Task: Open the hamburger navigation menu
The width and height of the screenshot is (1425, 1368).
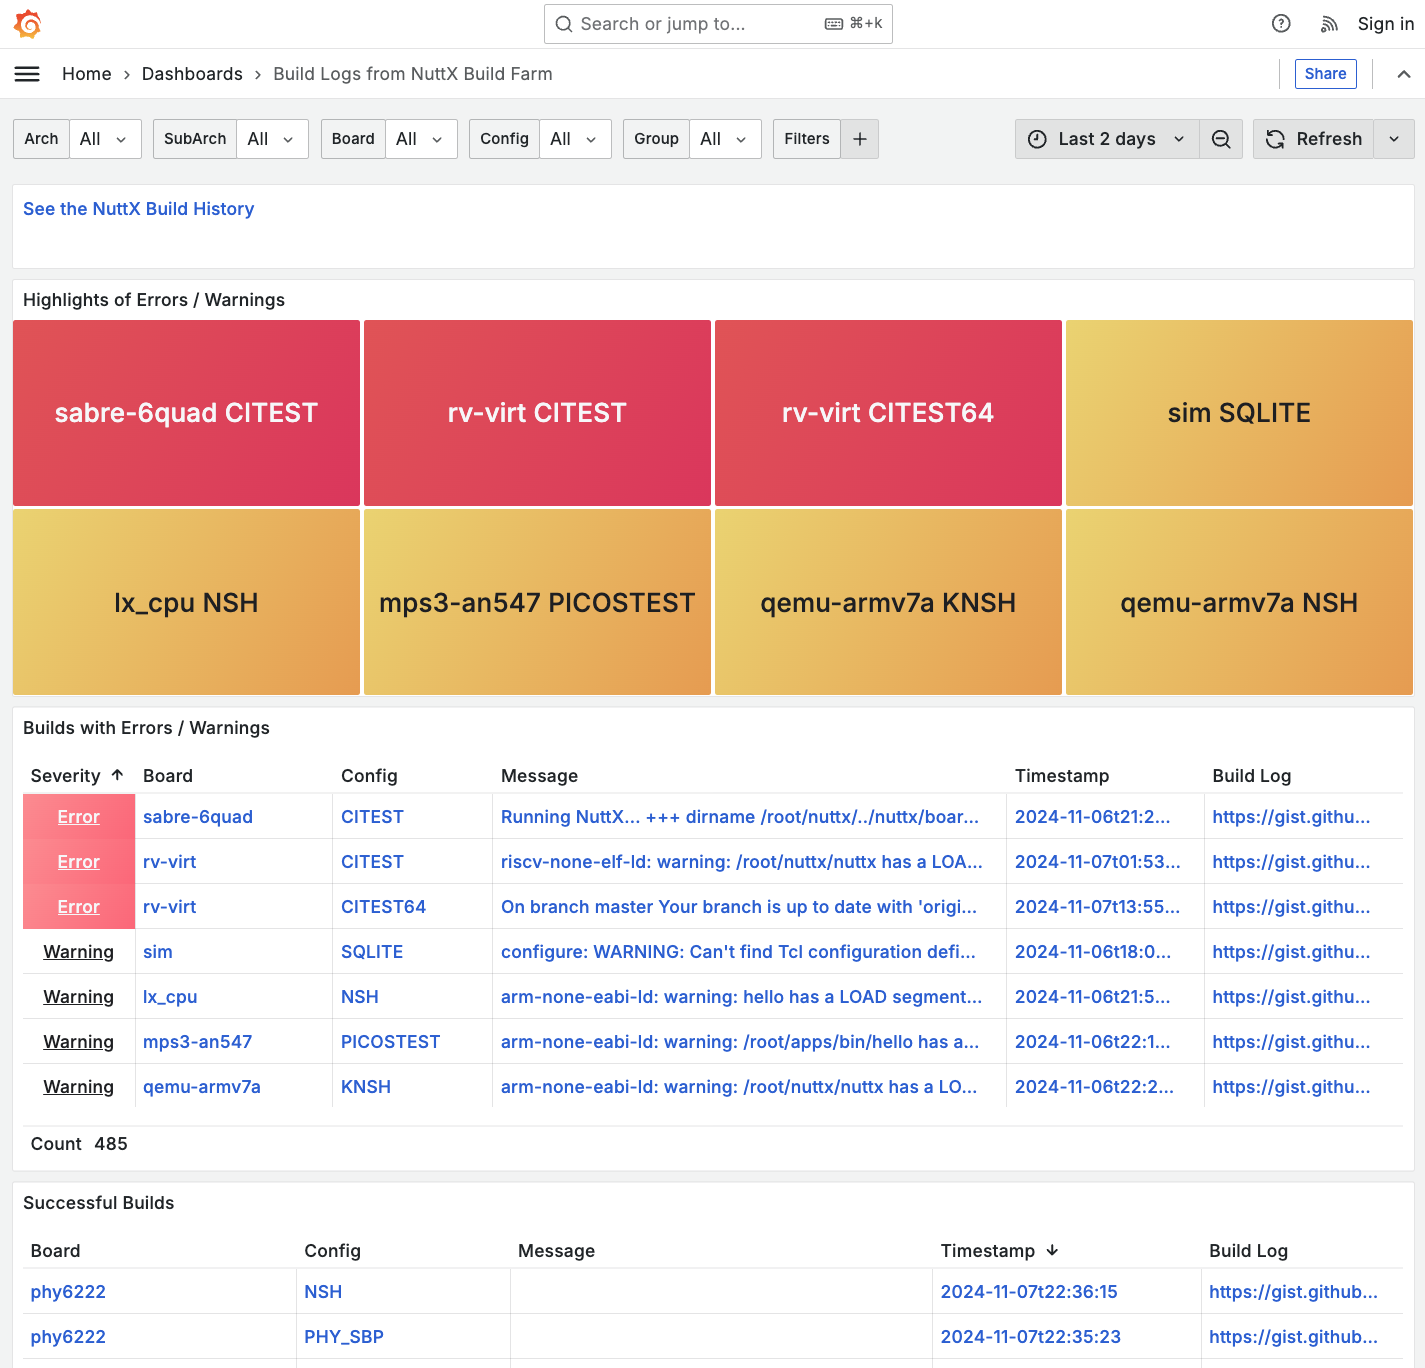Action: 27,74
